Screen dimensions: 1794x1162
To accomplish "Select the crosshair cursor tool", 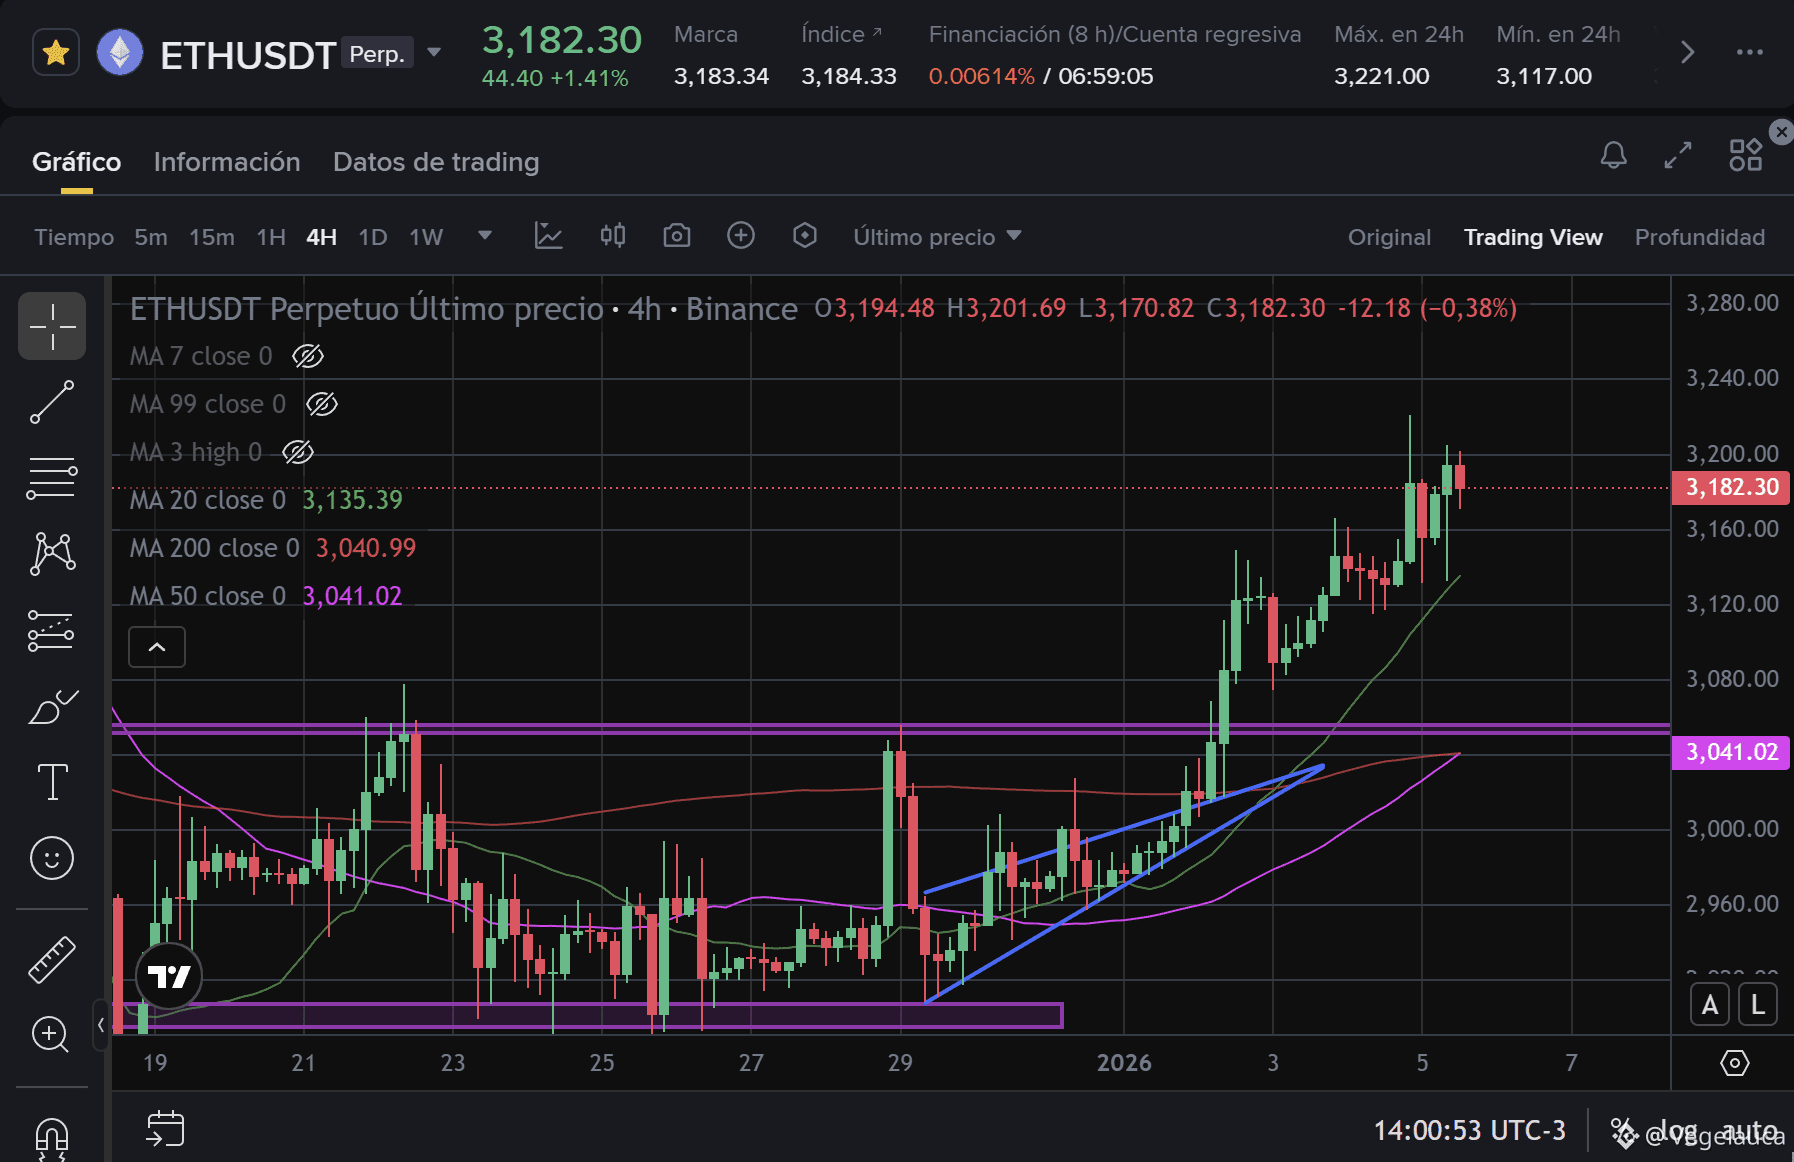I will click(x=52, y=326).
